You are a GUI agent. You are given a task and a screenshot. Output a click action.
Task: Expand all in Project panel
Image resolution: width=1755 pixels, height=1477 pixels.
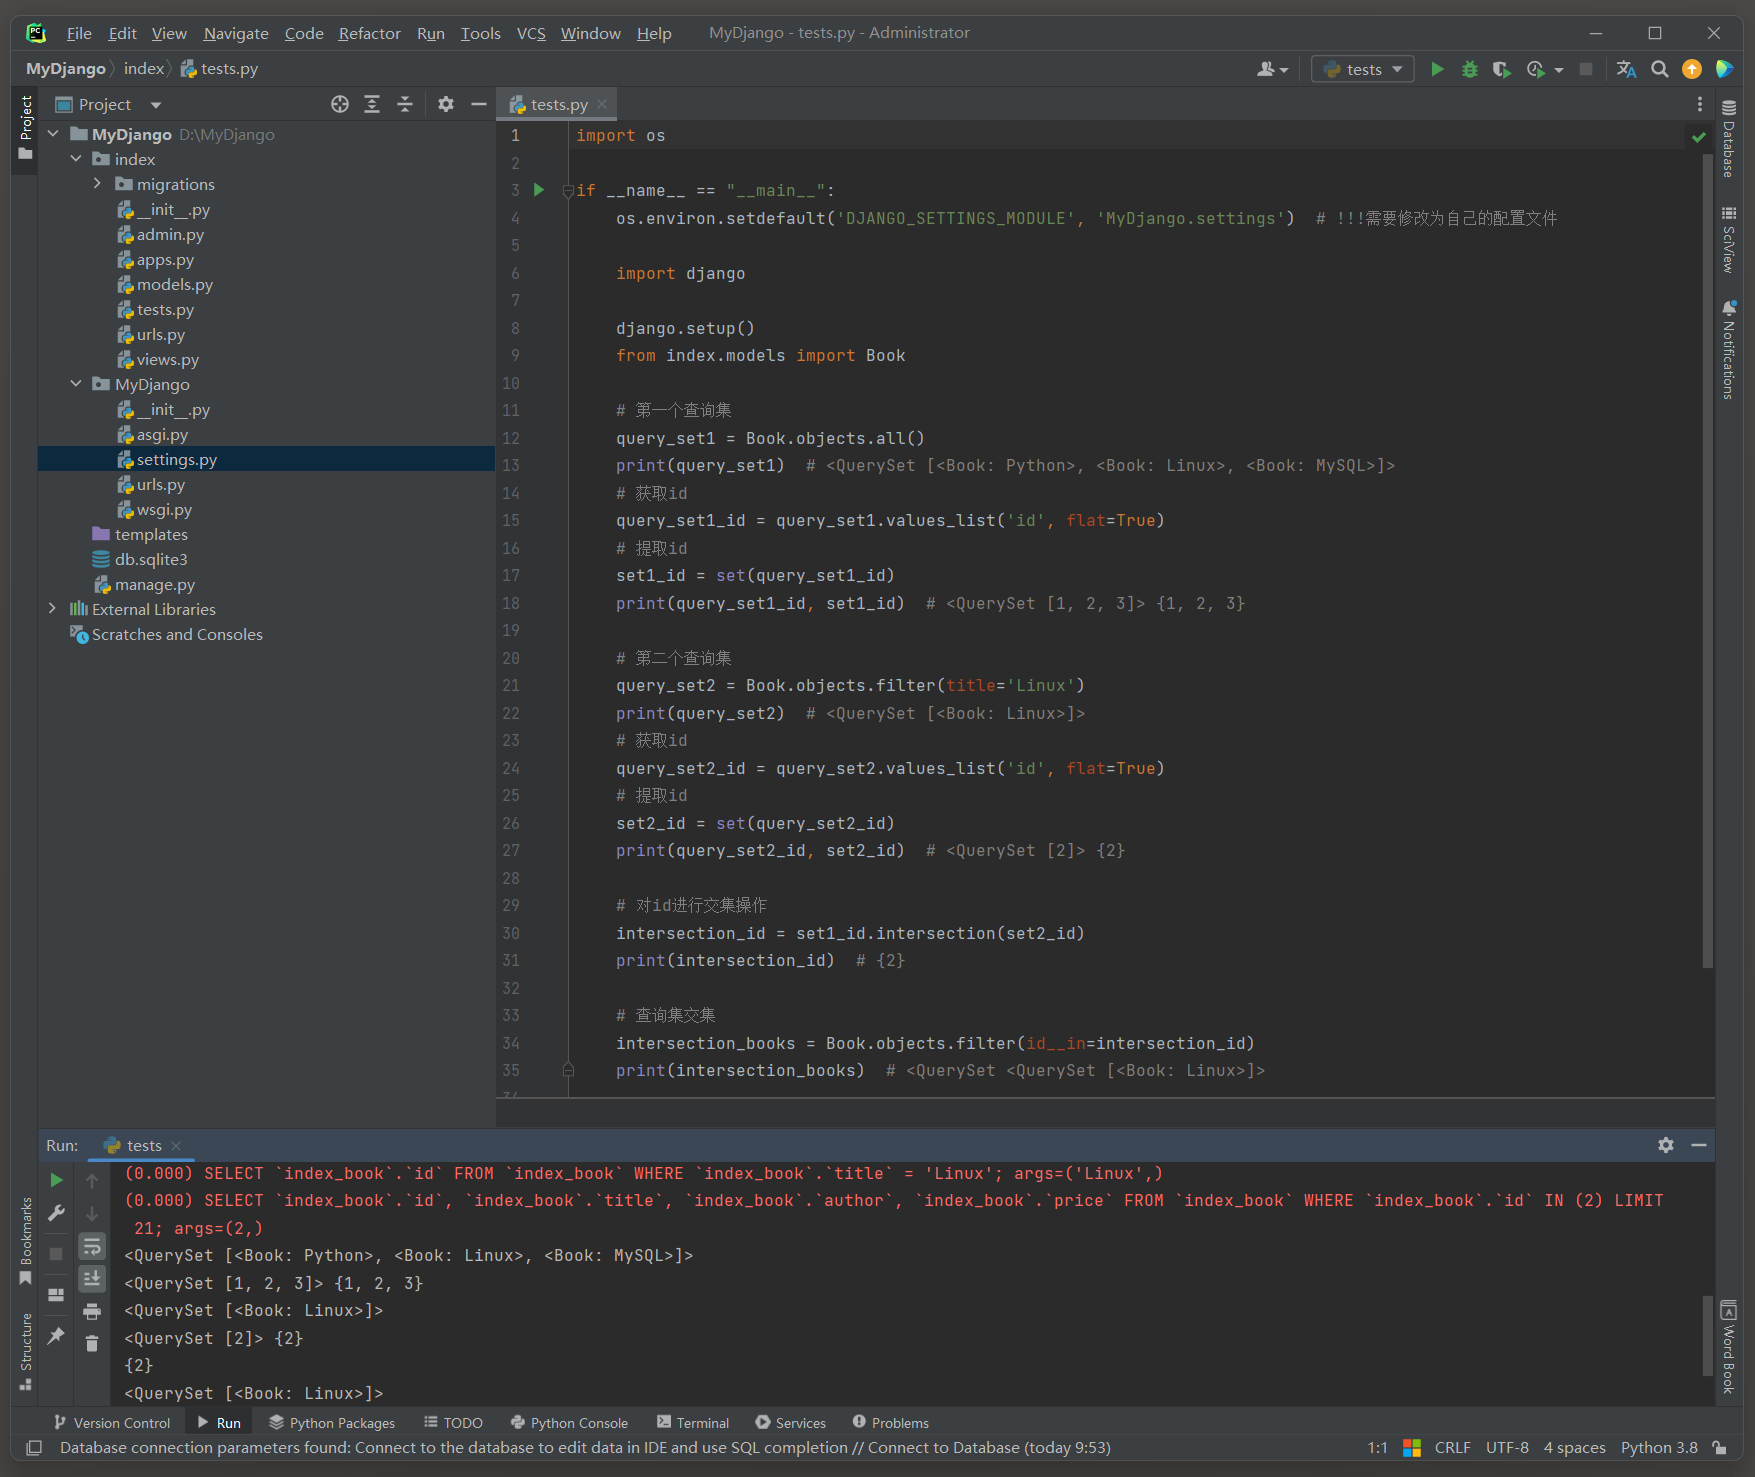pos(372,104)
